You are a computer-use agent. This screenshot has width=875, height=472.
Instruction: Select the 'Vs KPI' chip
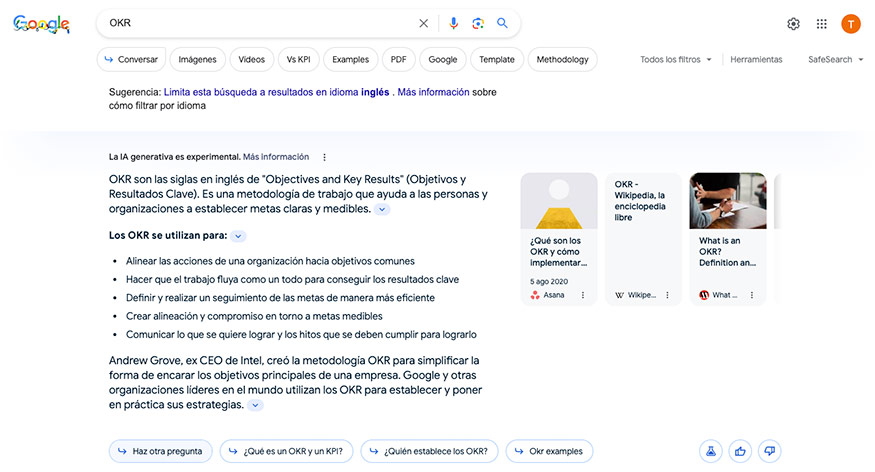pos(299,60)
